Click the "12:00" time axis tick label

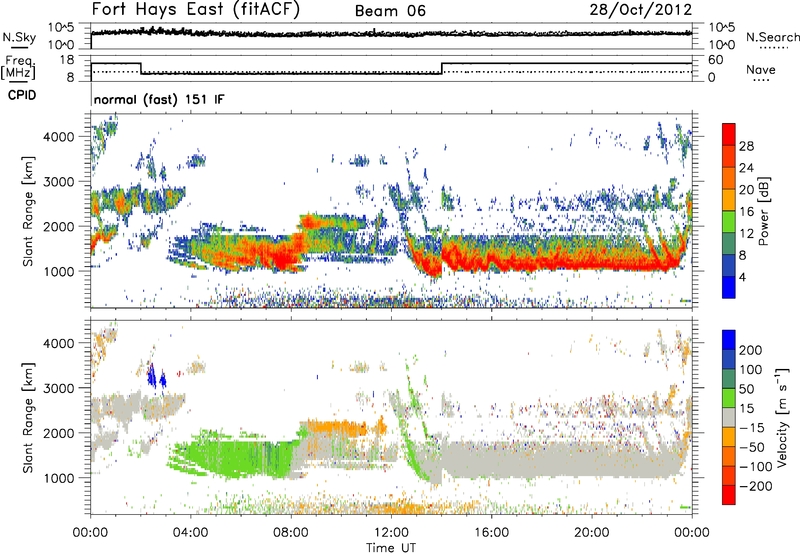(391, 533)
